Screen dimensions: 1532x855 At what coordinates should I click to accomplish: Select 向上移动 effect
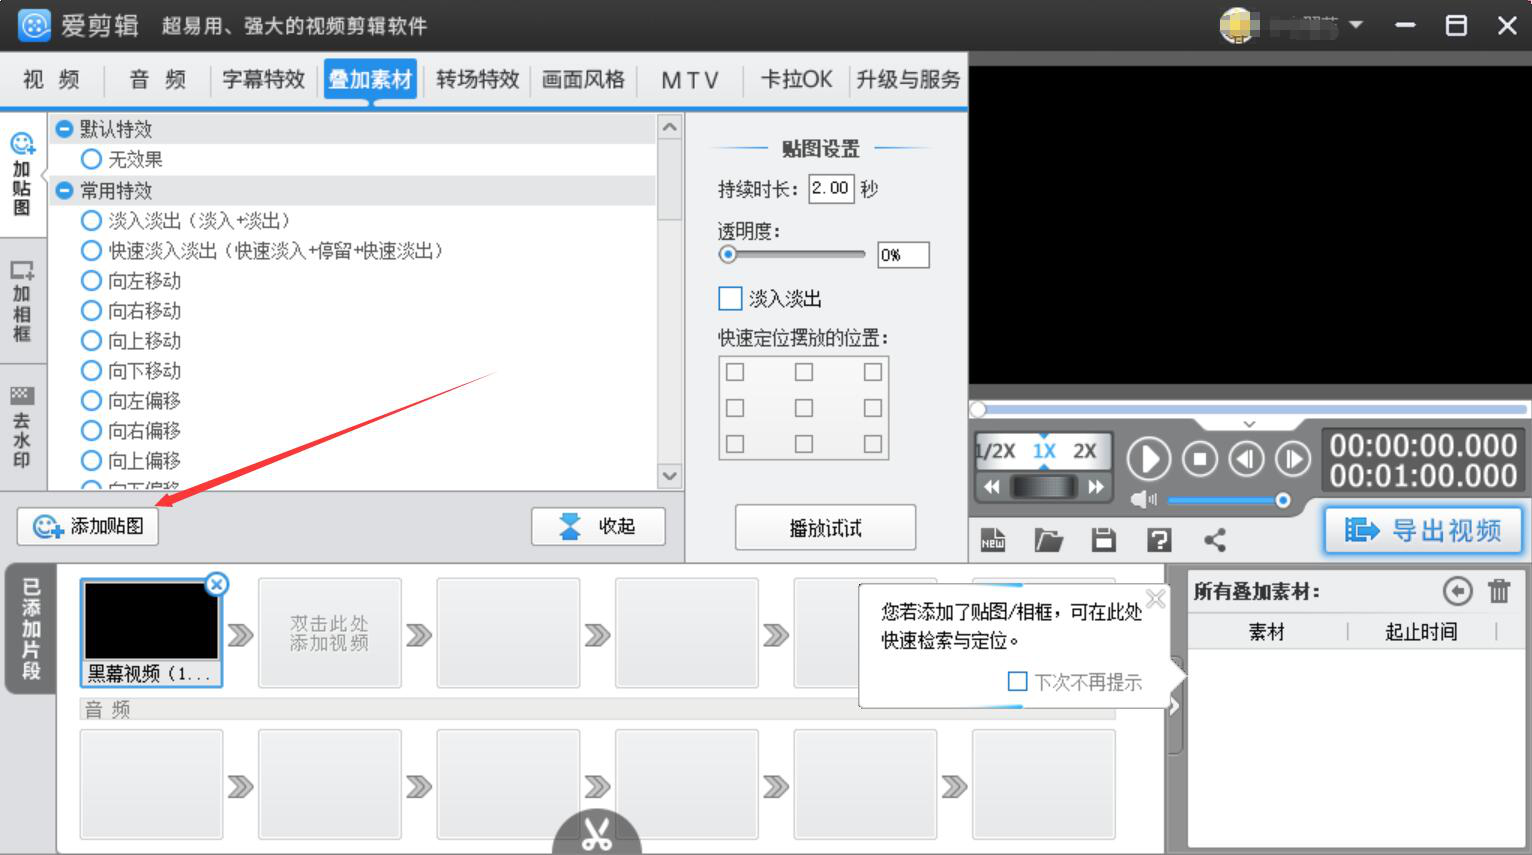point(91,340)
